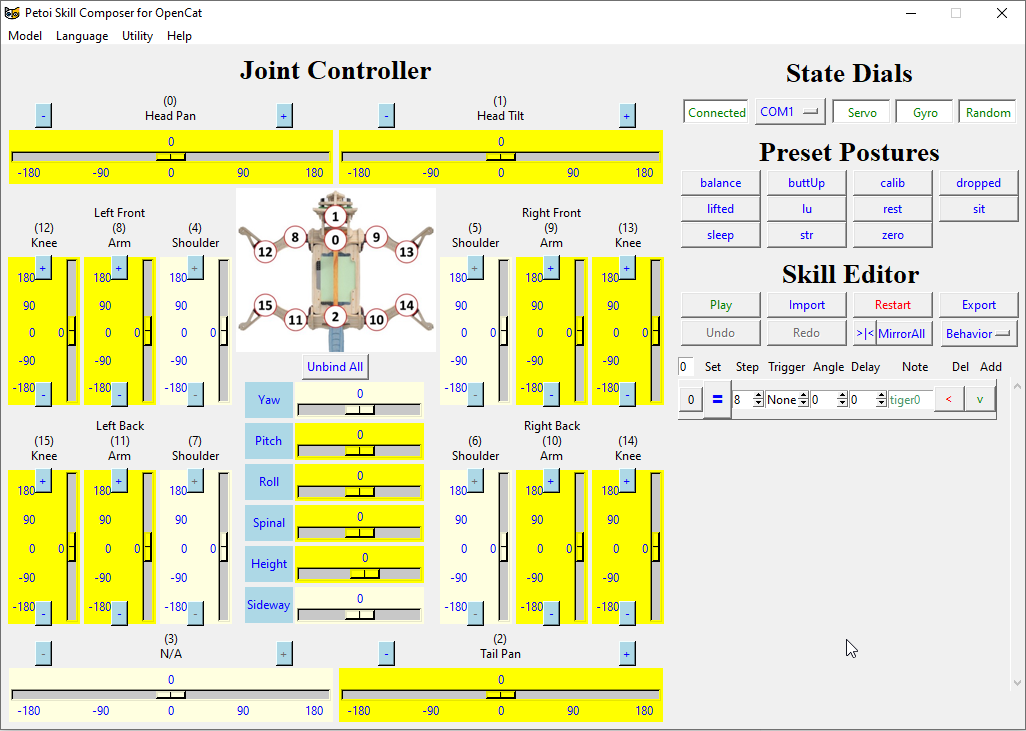
Task: Click the green add frame arrow
Action: tap(980, 399)
